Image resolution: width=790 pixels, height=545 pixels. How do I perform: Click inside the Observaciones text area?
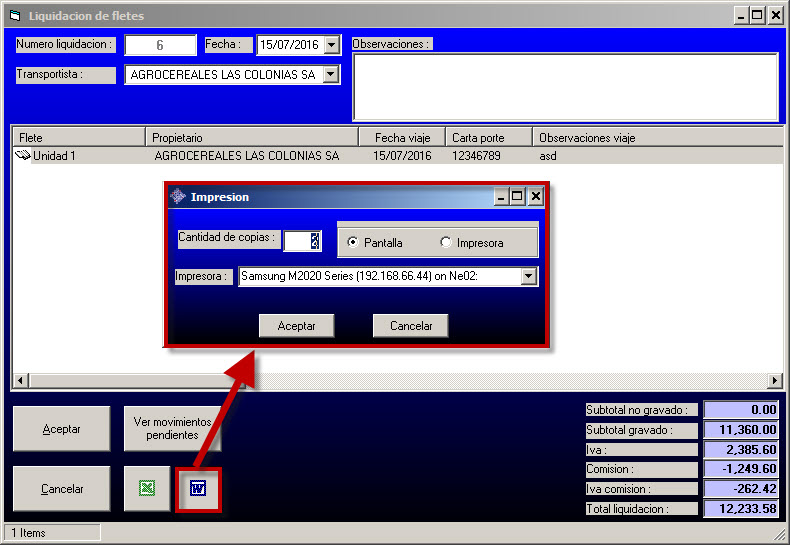click(565, 87)
